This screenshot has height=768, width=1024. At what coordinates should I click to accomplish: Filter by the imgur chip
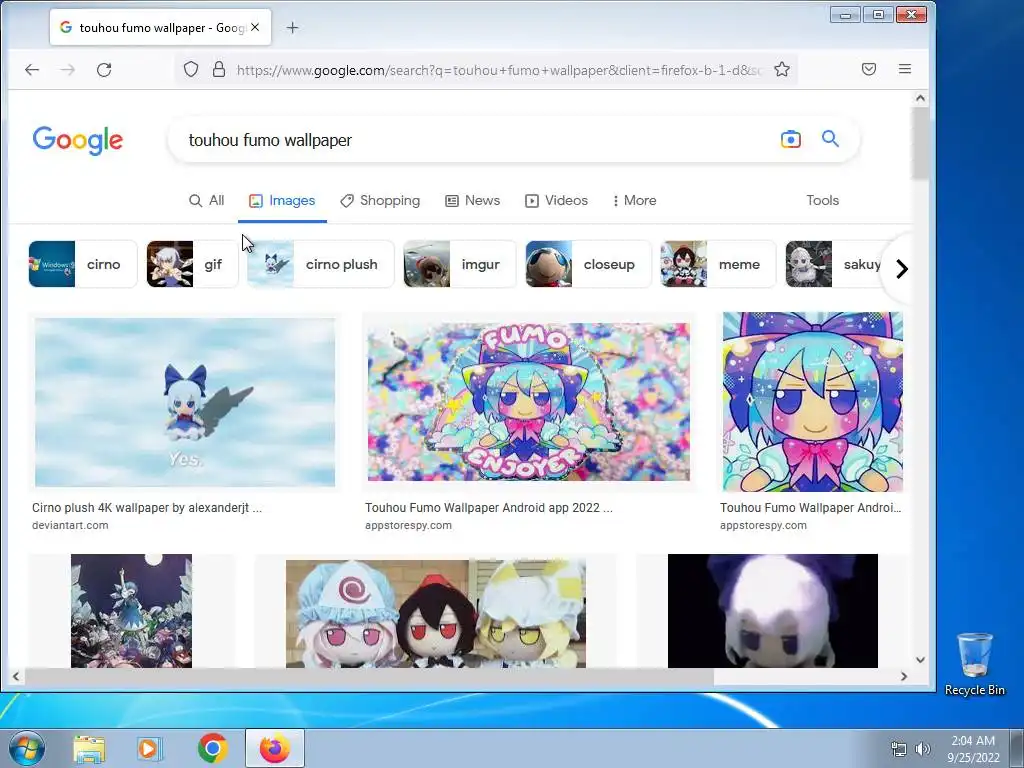pyautogui.click(x=460, y=264)
